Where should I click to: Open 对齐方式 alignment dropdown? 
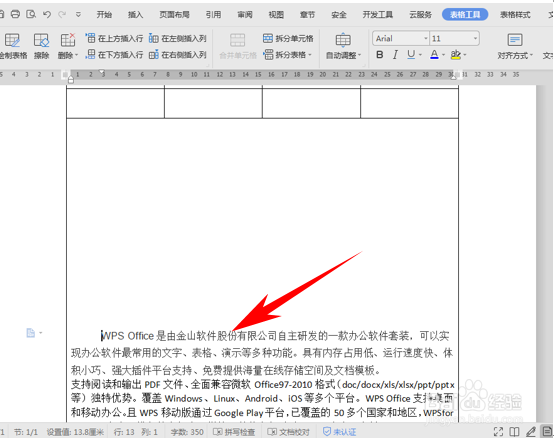[515, 46]
